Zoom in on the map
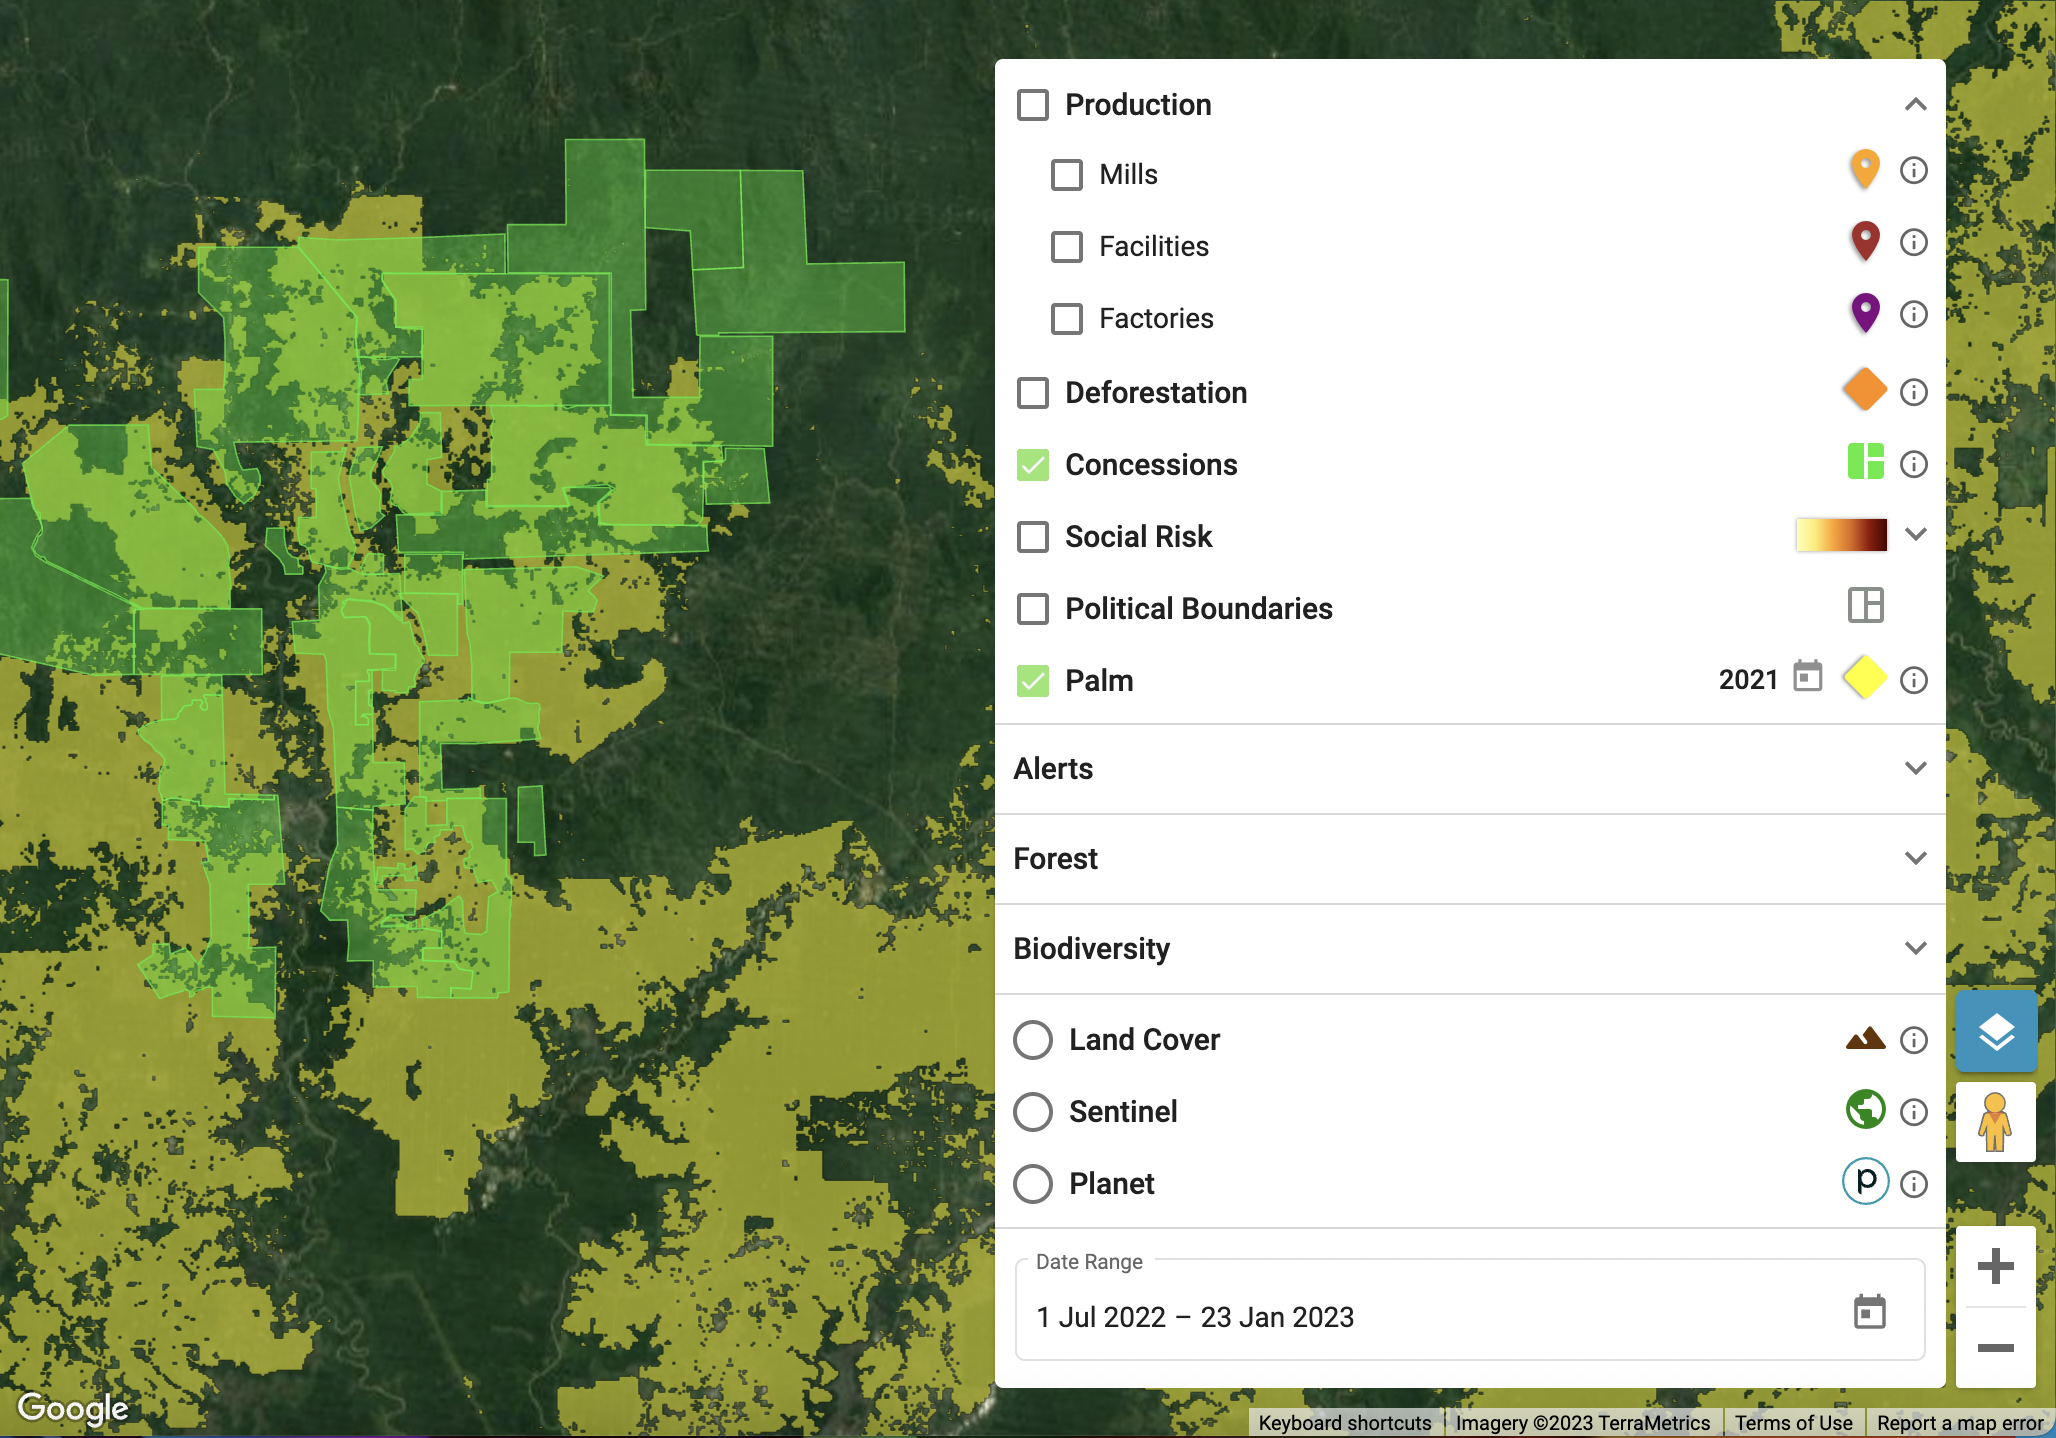This screenshot has height=1438, width=2056. (x=1995, y=1266)
